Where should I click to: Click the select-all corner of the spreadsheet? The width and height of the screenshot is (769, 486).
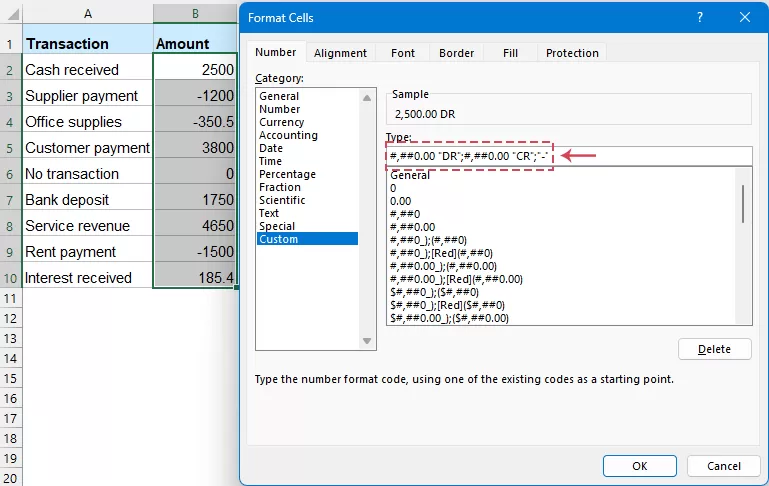pos(11,14)
